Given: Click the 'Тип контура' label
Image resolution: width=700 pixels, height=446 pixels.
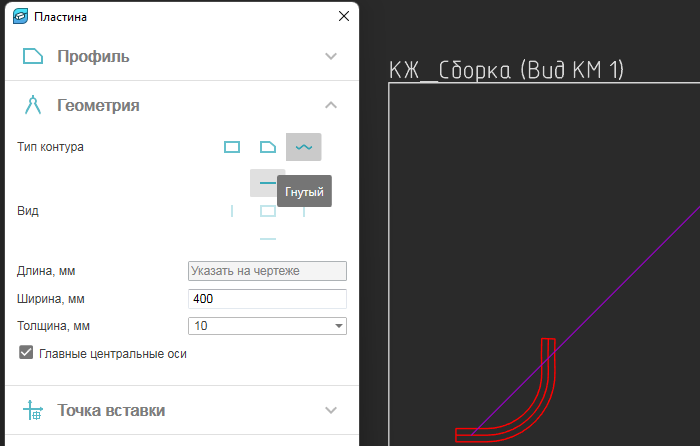Looking at the screenshot, I should coord(50,147).
